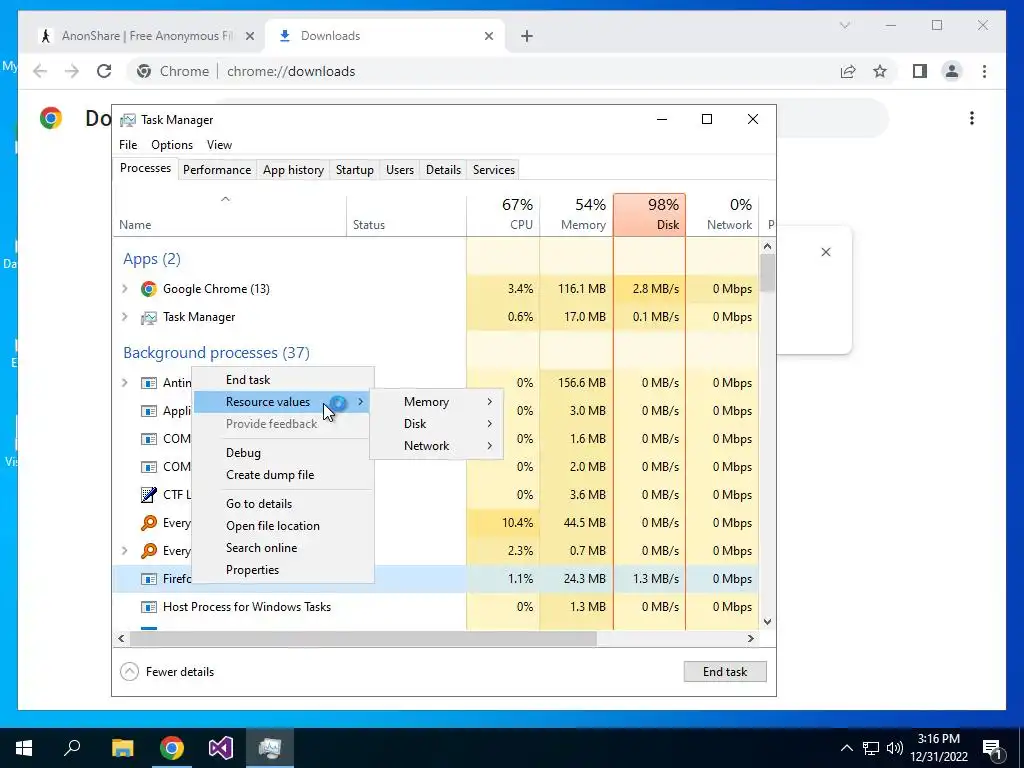Open the Memory submenu
The width and height of the screenshot is (1024, 768).
tap(436, 402)
